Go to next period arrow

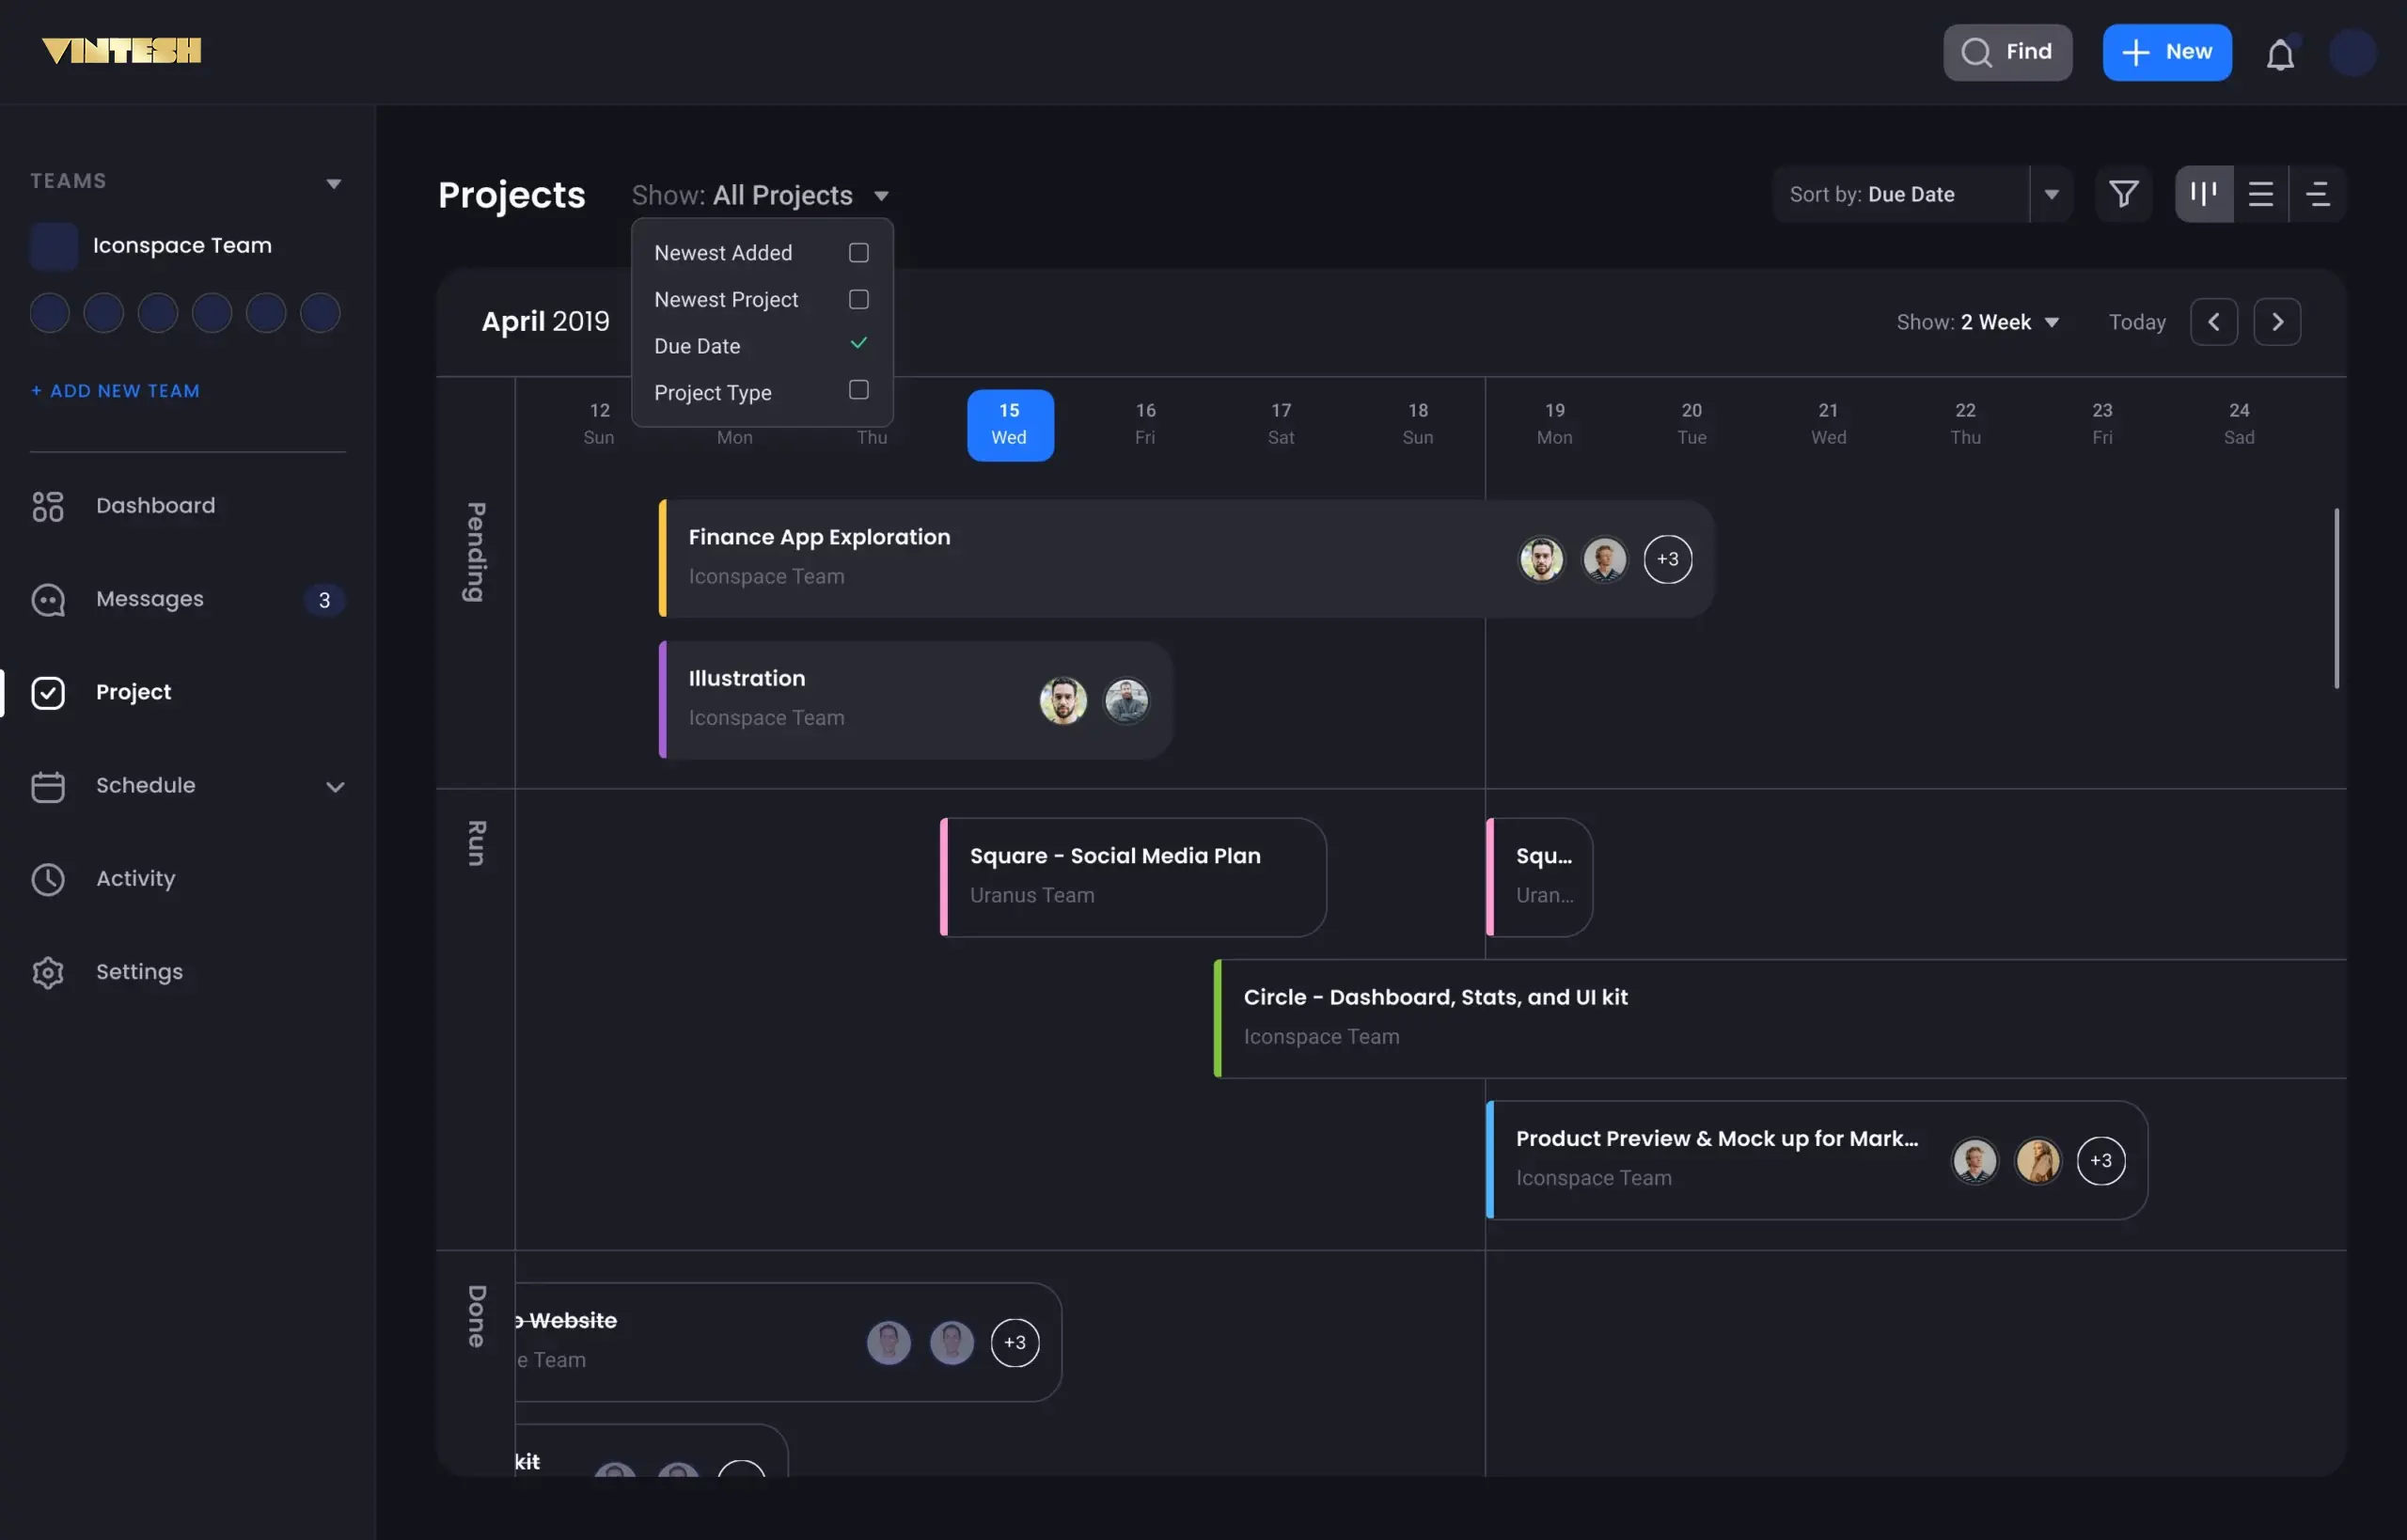point(2276,322)
